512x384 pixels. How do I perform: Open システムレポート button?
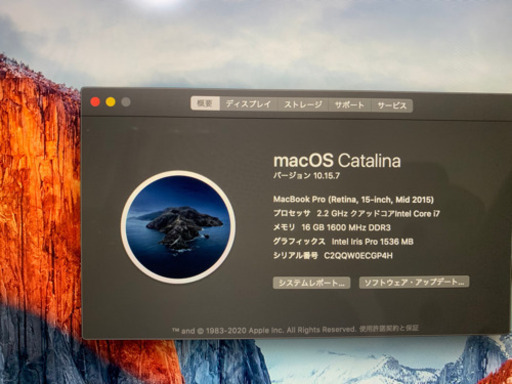[311, 283]
